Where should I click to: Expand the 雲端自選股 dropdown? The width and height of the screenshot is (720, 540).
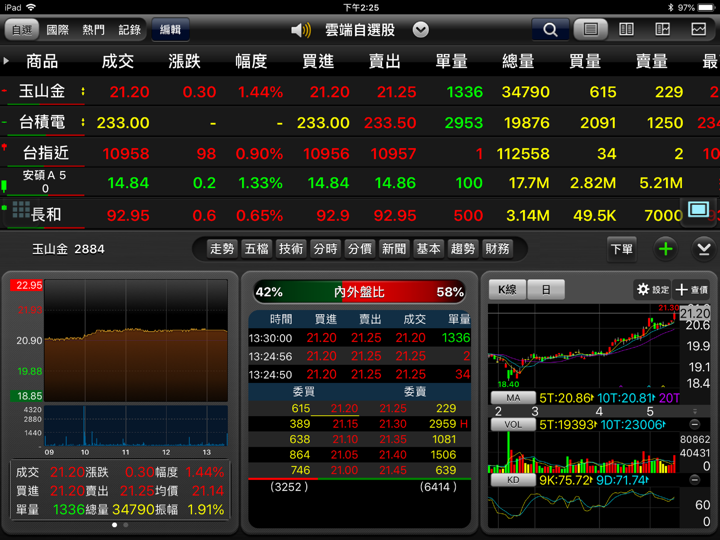[421, 30]
